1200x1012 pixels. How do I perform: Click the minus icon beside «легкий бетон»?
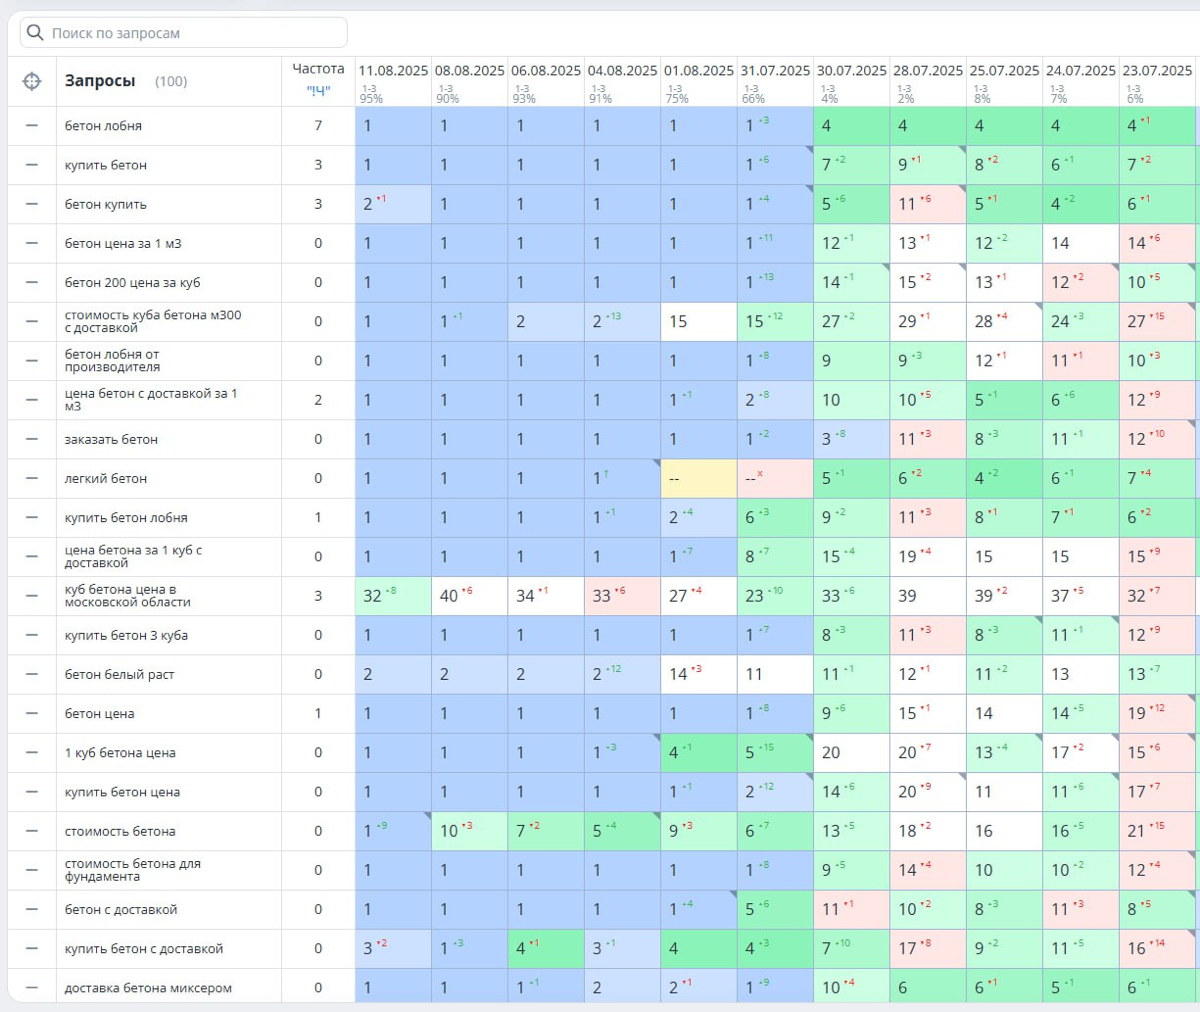[x=32, y=478]
